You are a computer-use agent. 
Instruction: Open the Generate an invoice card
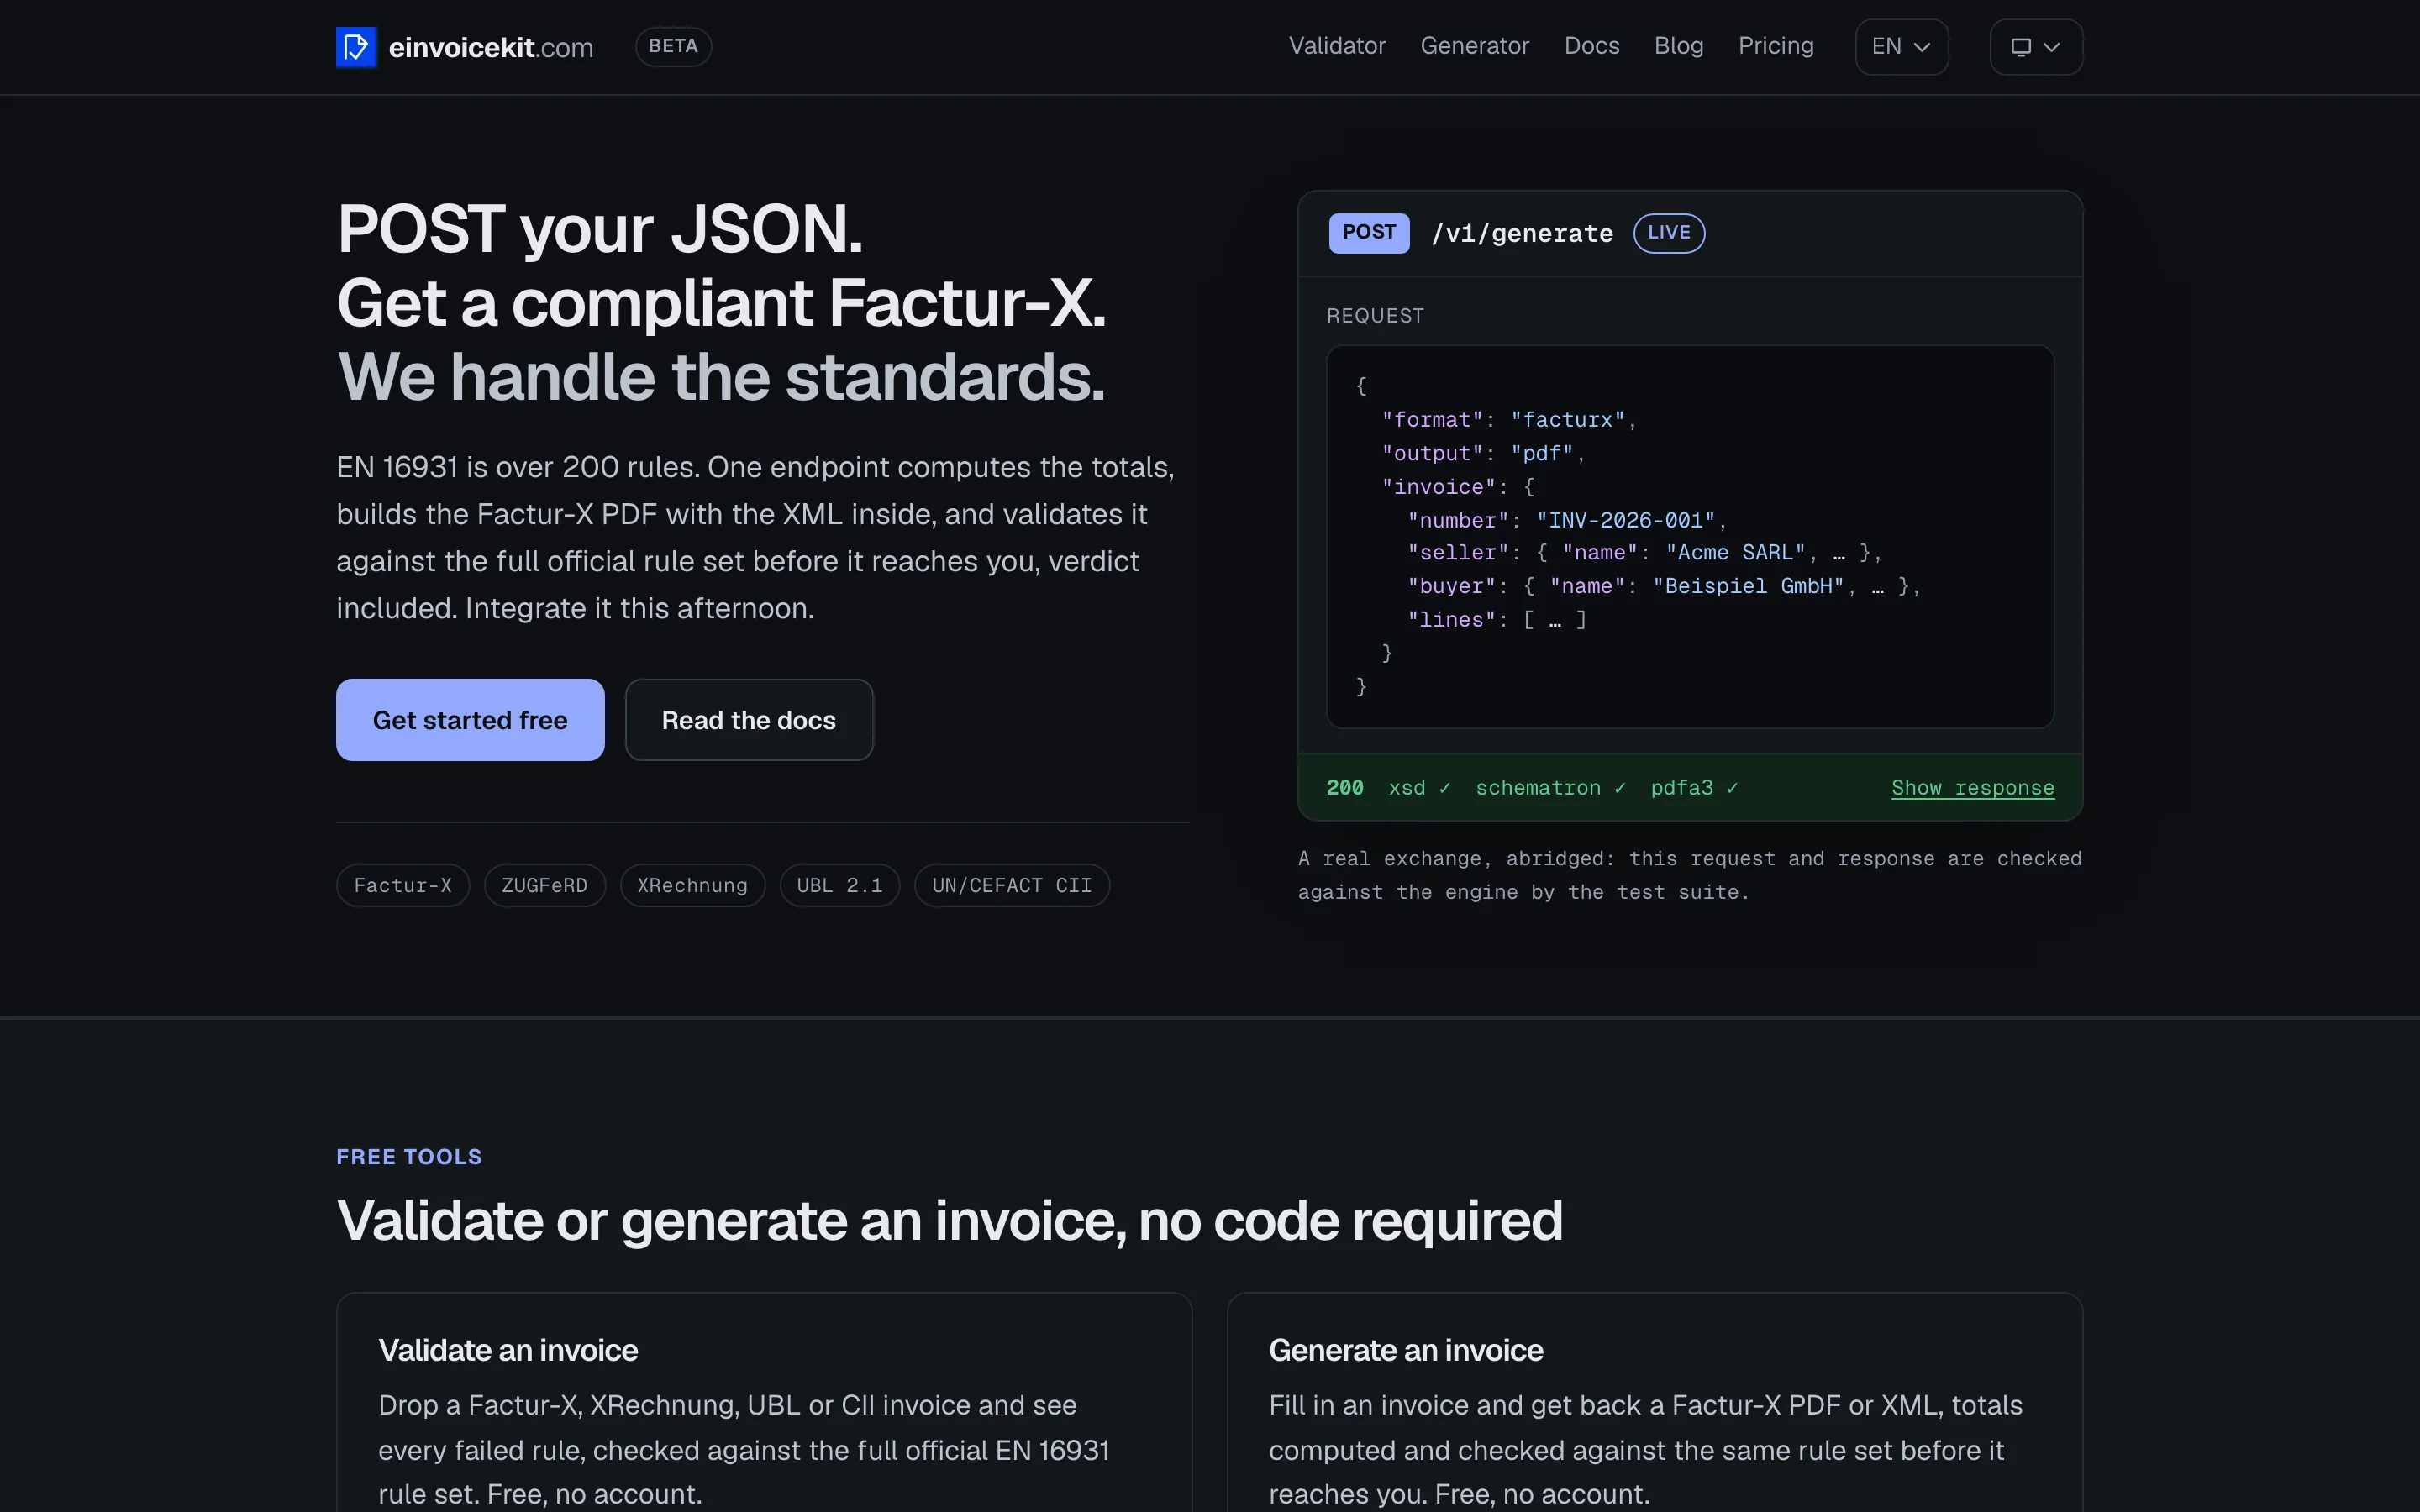1655,1402
